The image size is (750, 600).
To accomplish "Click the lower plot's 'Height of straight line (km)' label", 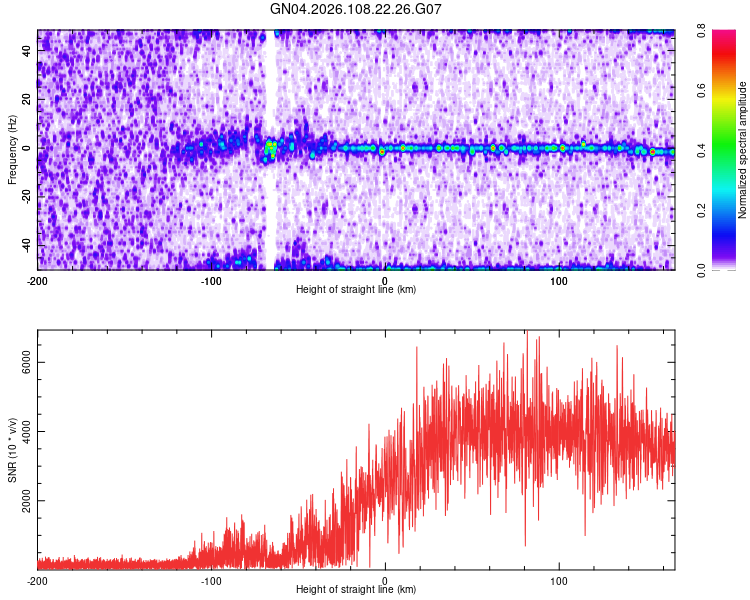I will point(356,589).
